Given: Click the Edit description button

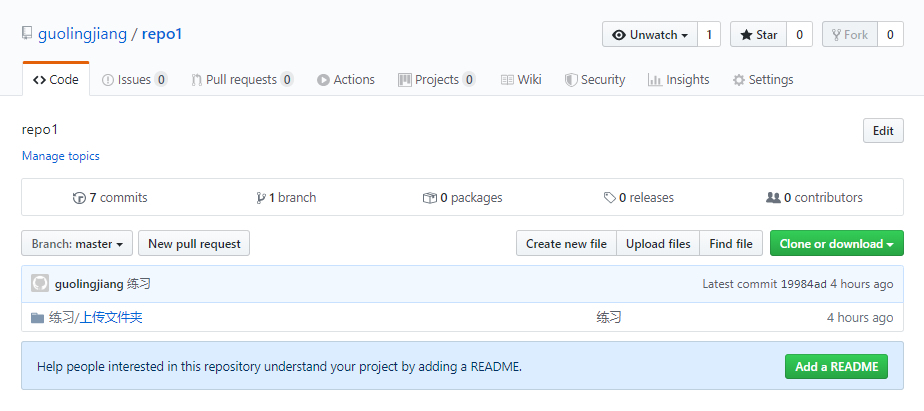Looking at the screenshot, I should point(883,131).
